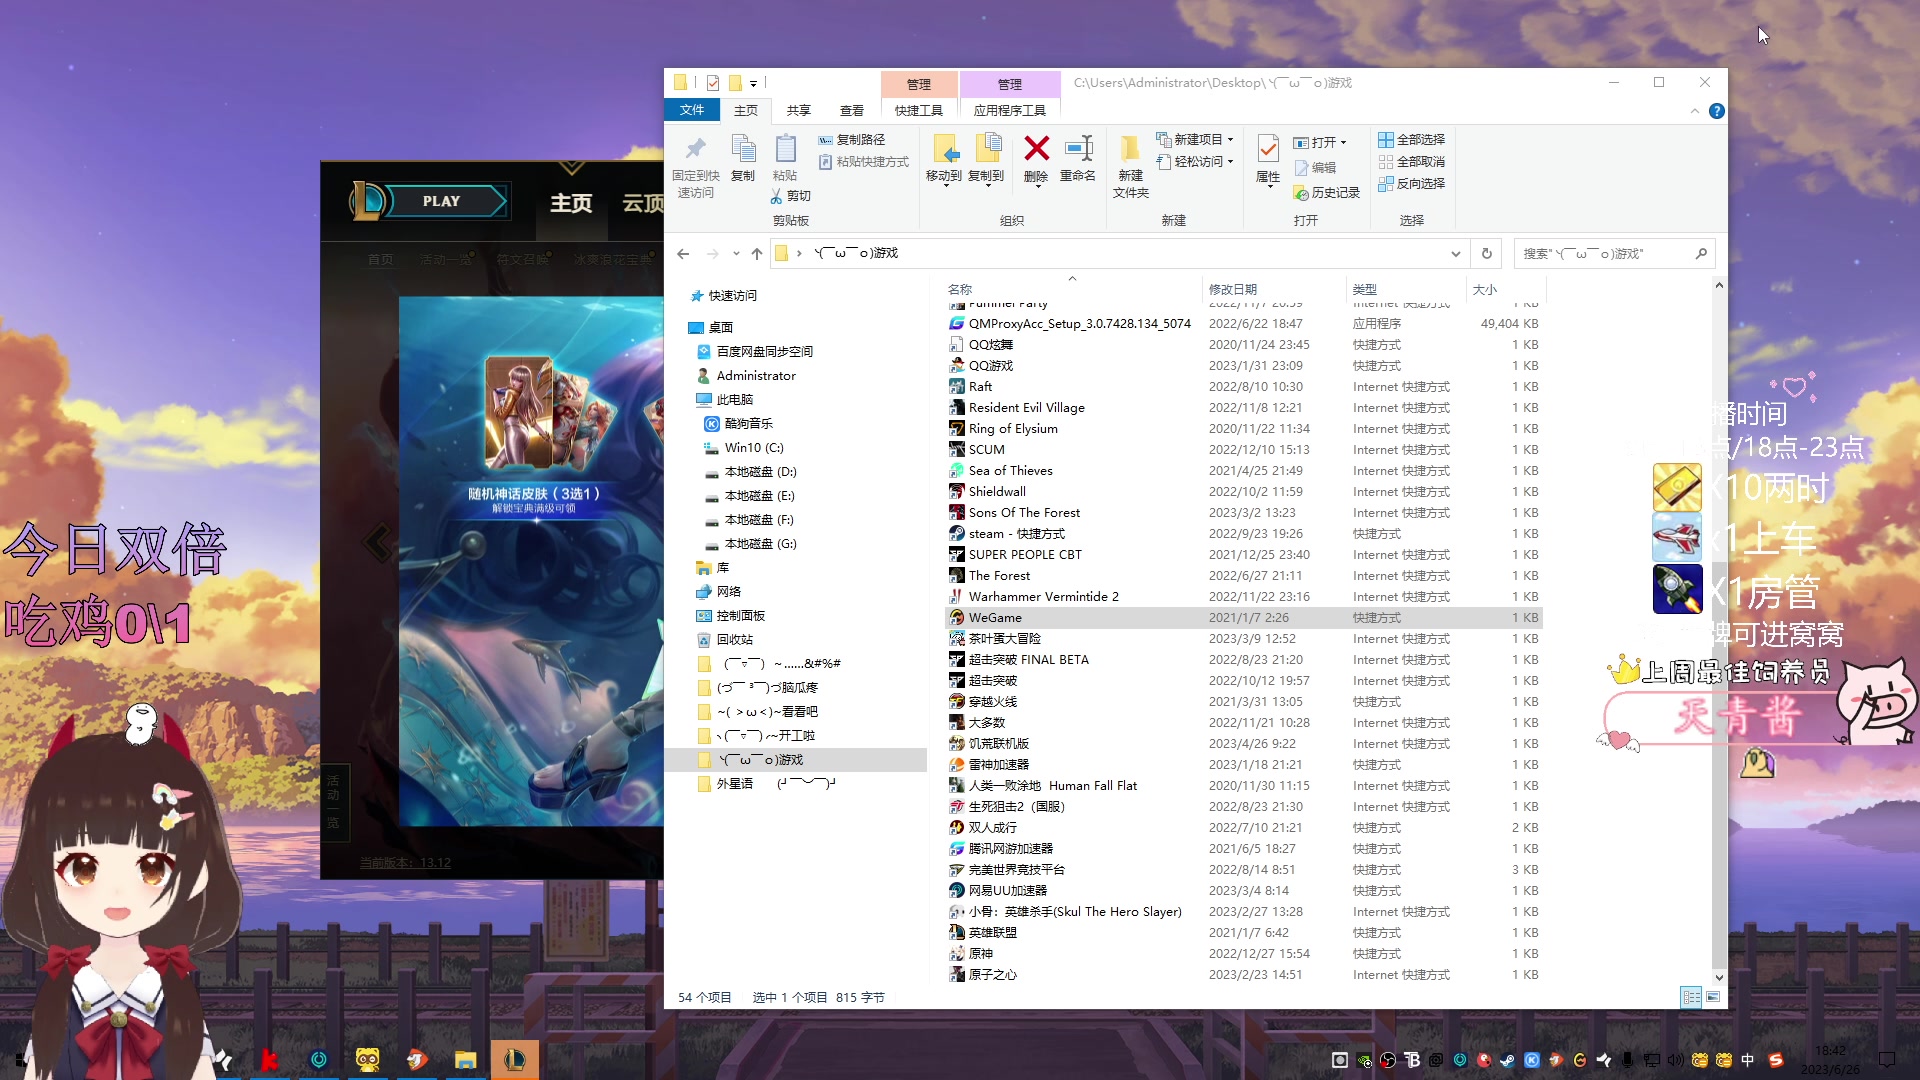Click the red Delete (删除) icon
The width and height of the screenshot is (1920, 1080).
[x=1036, y=150]
